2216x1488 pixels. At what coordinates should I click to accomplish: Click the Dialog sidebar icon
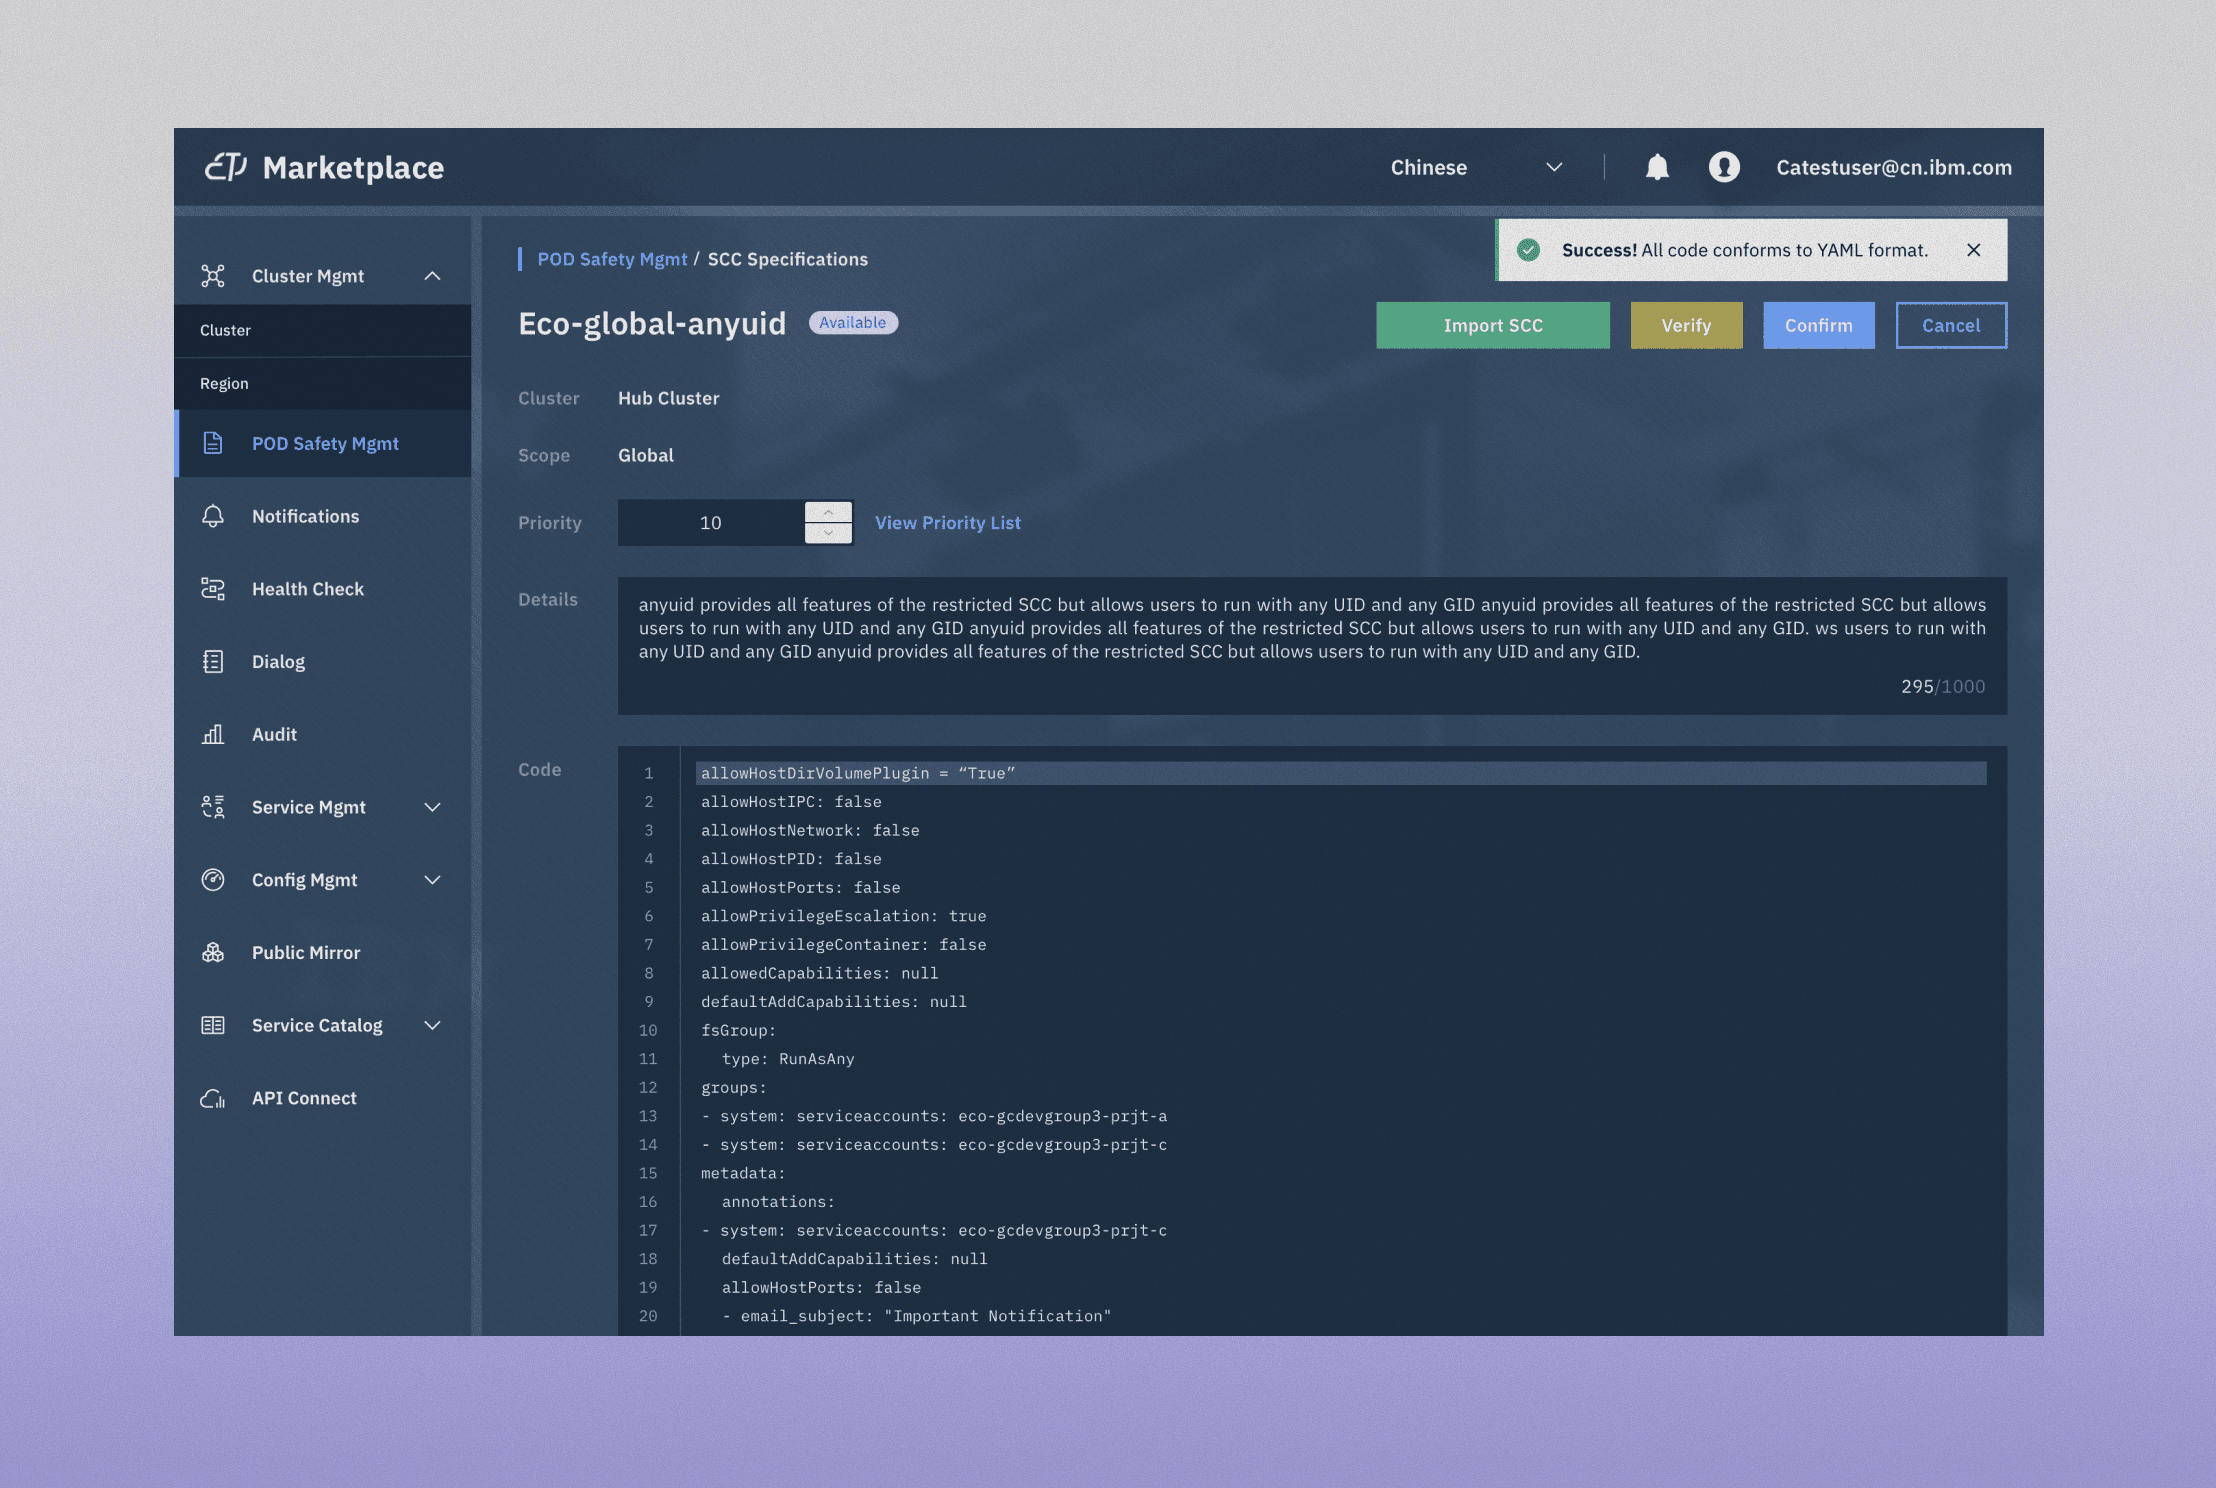(213, 662)
